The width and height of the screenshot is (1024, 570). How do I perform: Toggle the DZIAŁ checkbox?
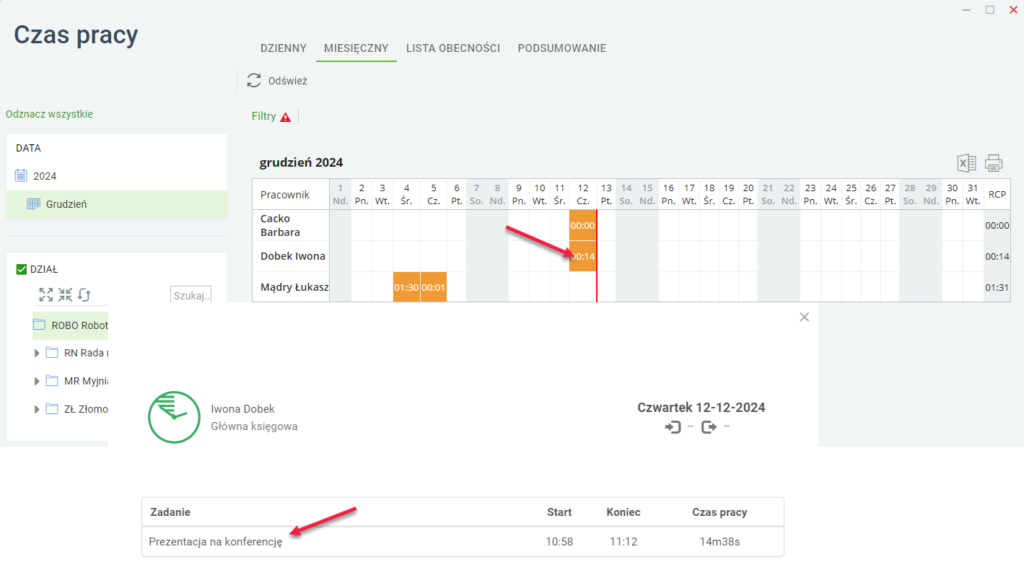[21, 269]
